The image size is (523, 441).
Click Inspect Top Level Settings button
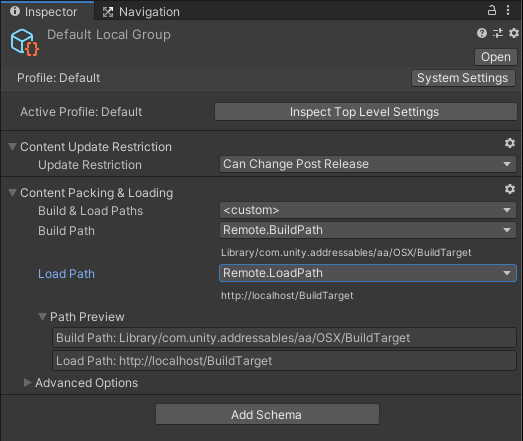click(366, 112)
